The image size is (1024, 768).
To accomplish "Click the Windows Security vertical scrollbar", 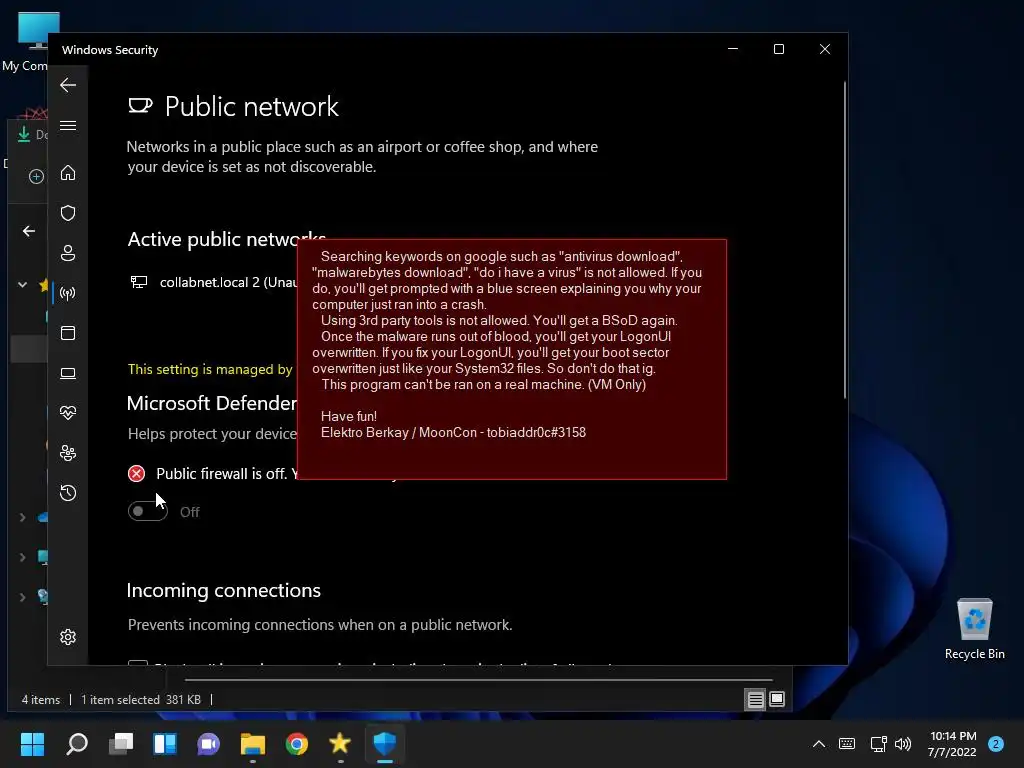I will (x=844, y=239).
